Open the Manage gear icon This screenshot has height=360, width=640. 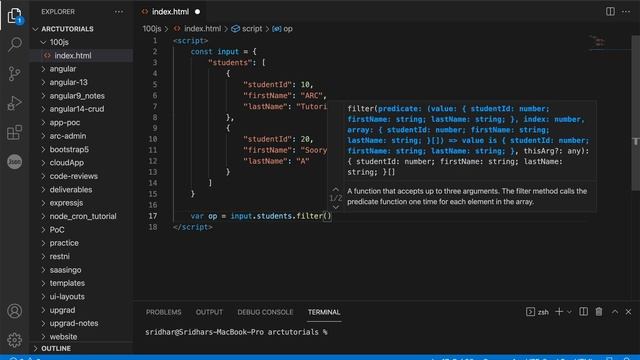coord(15,340)
